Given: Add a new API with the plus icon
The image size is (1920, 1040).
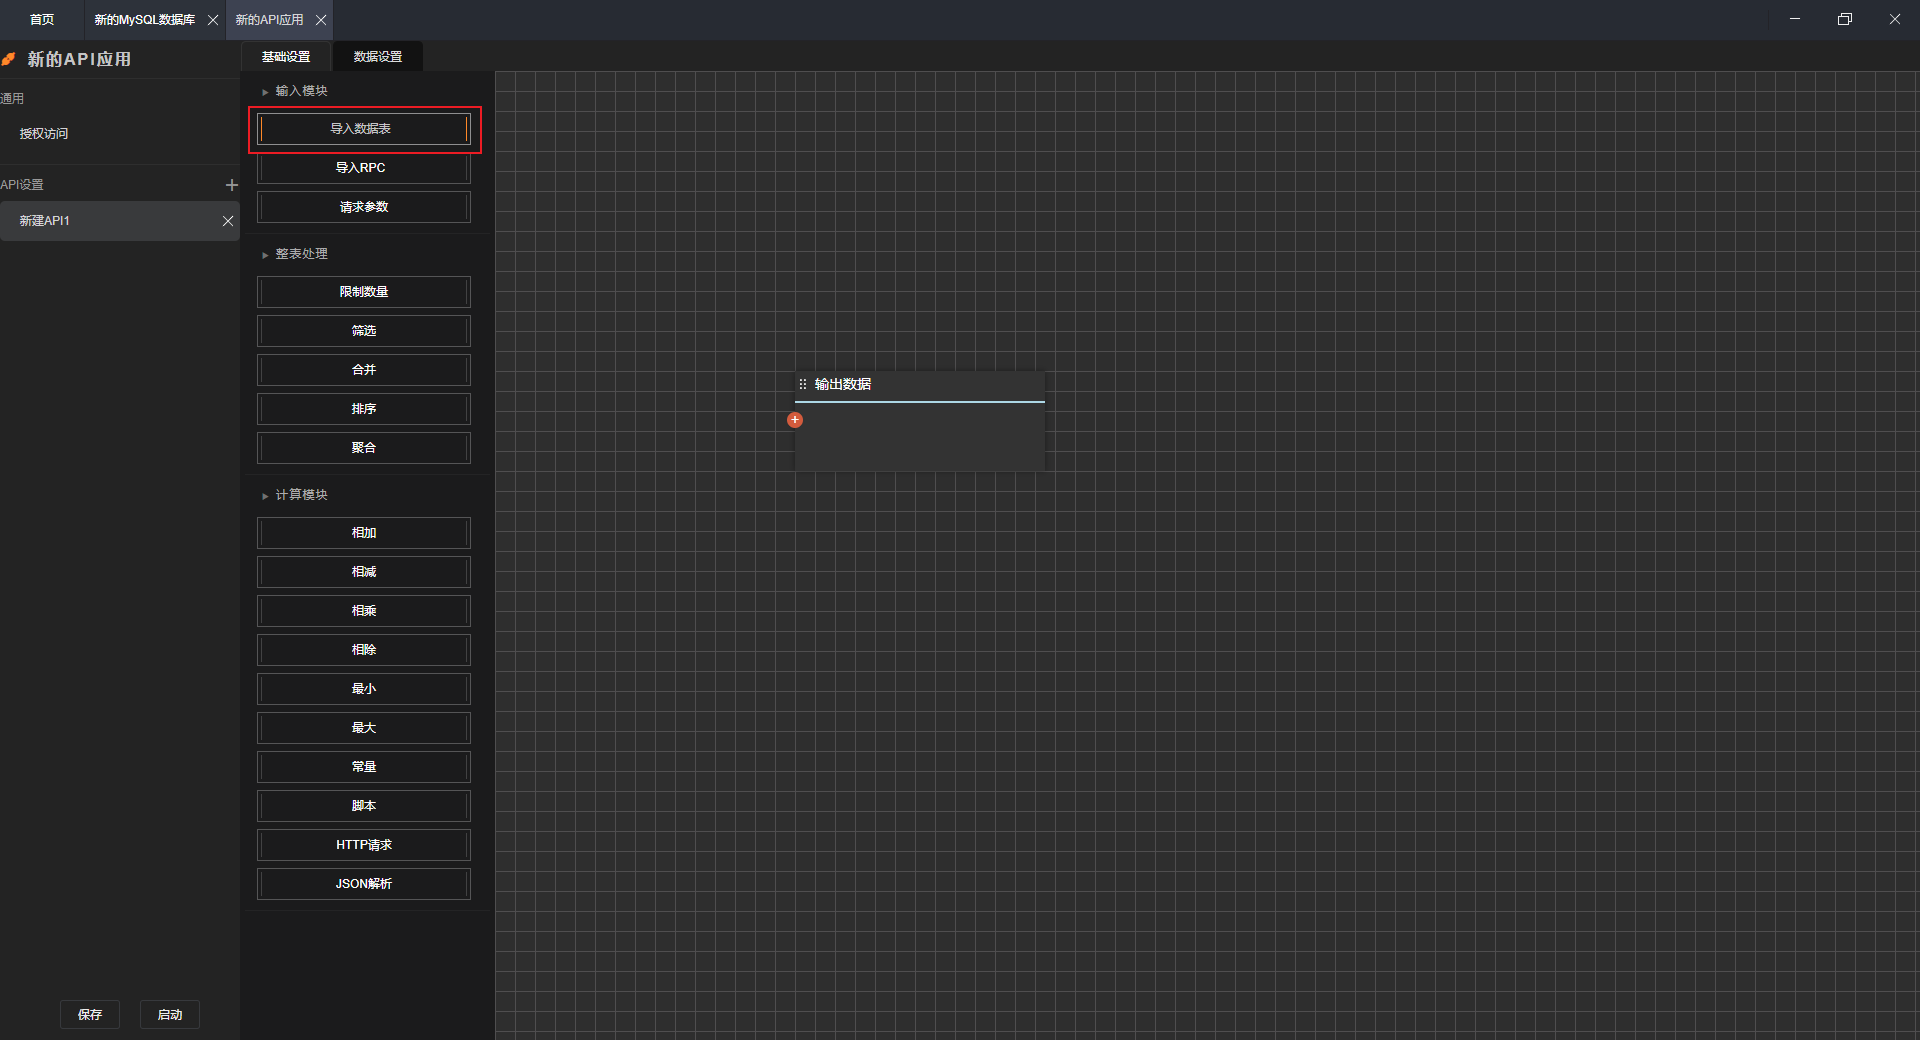Looking at the screenshot, I should 231,185.
